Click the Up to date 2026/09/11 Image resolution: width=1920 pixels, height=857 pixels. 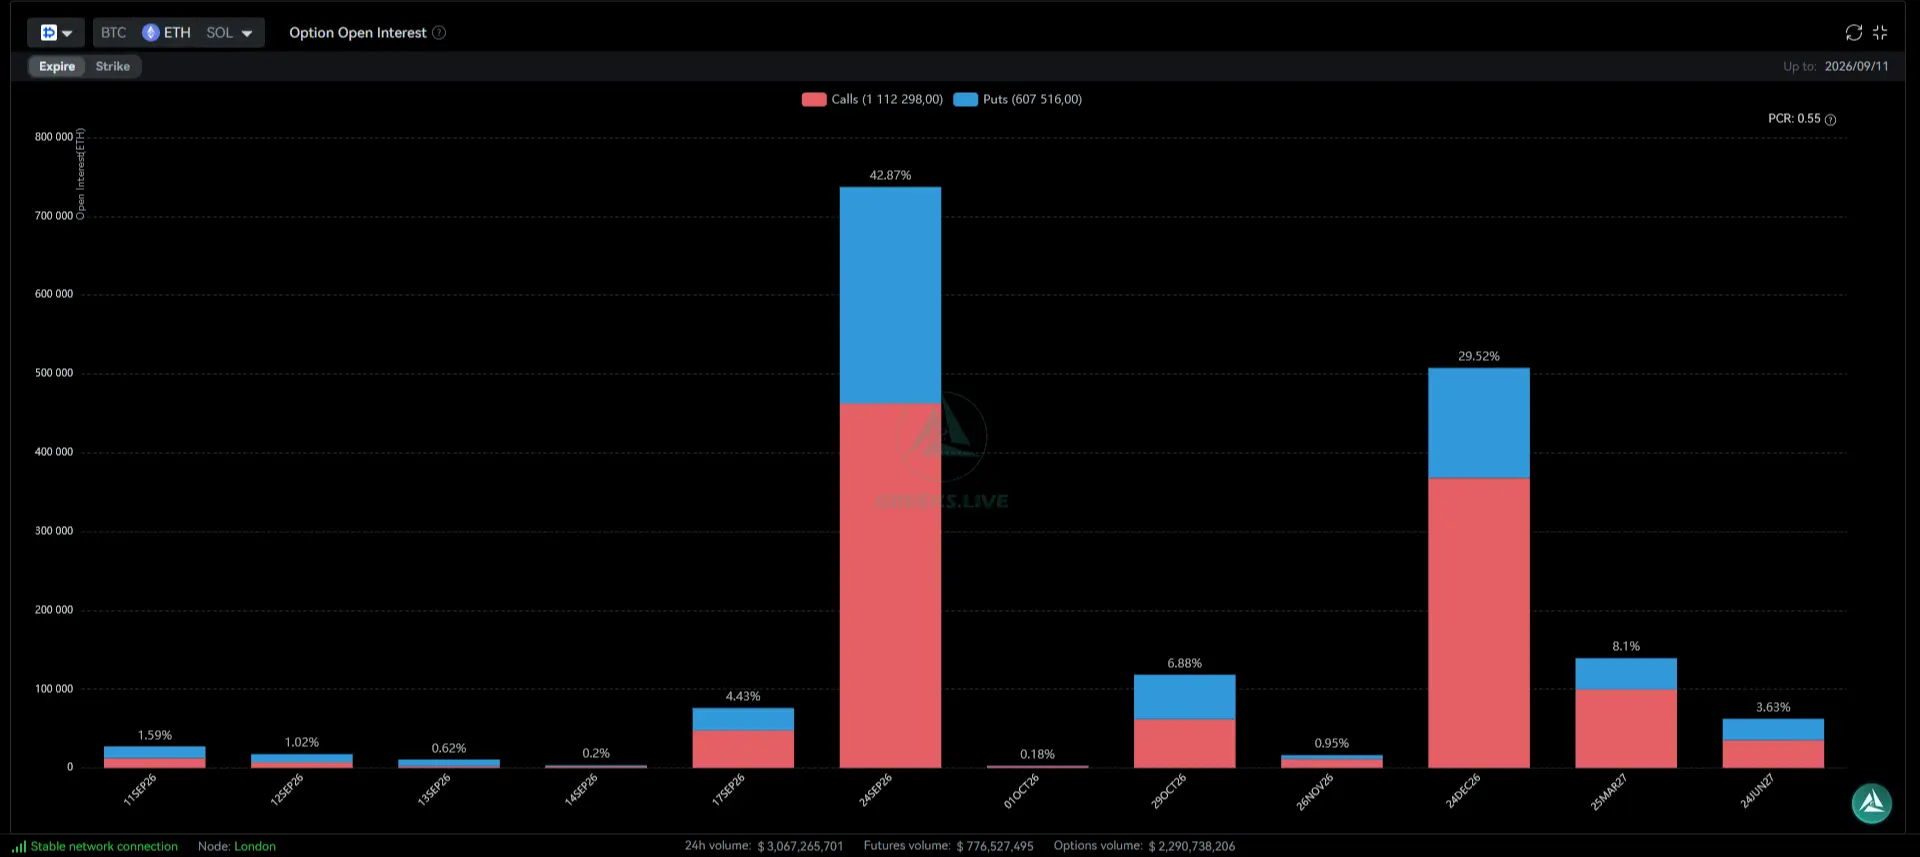pos(1856,66)
